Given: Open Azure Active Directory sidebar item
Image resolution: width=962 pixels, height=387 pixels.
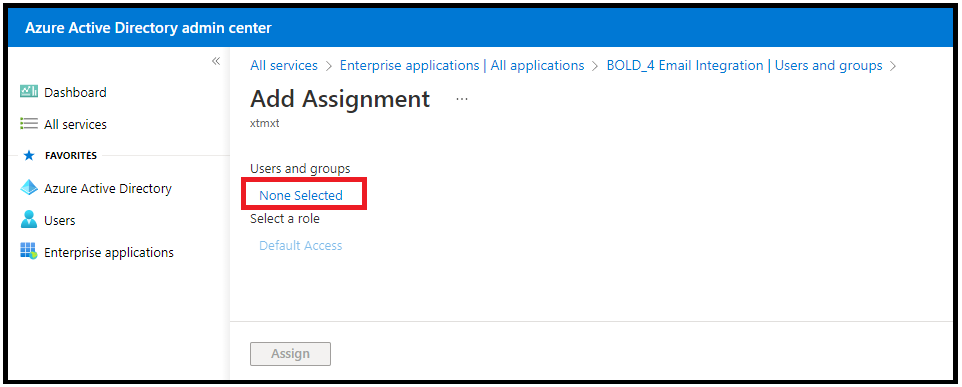Looking at the screenshot, I should 107,188.
